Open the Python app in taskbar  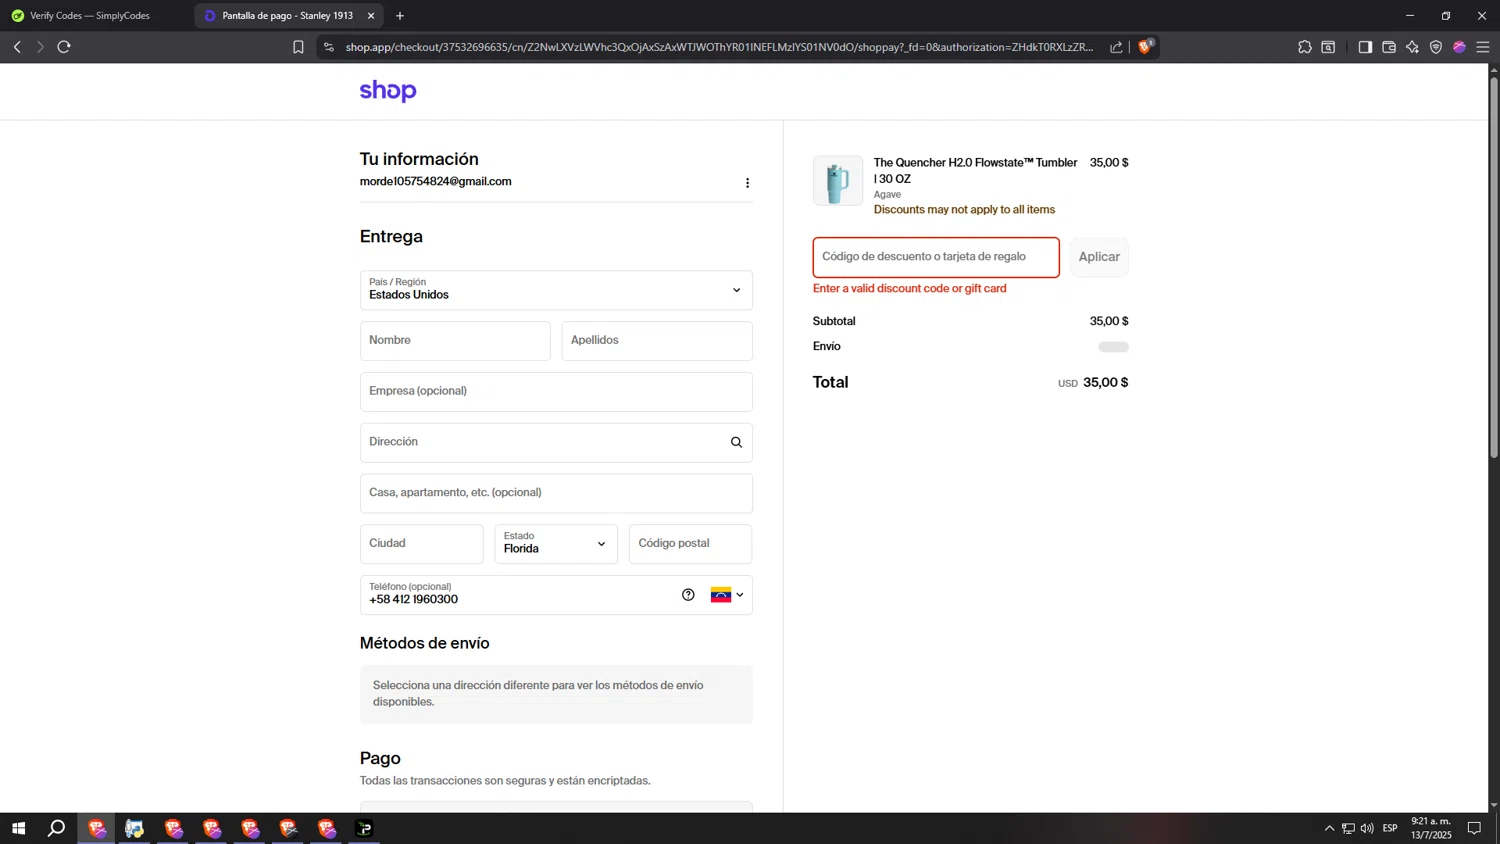coord(134,828)
